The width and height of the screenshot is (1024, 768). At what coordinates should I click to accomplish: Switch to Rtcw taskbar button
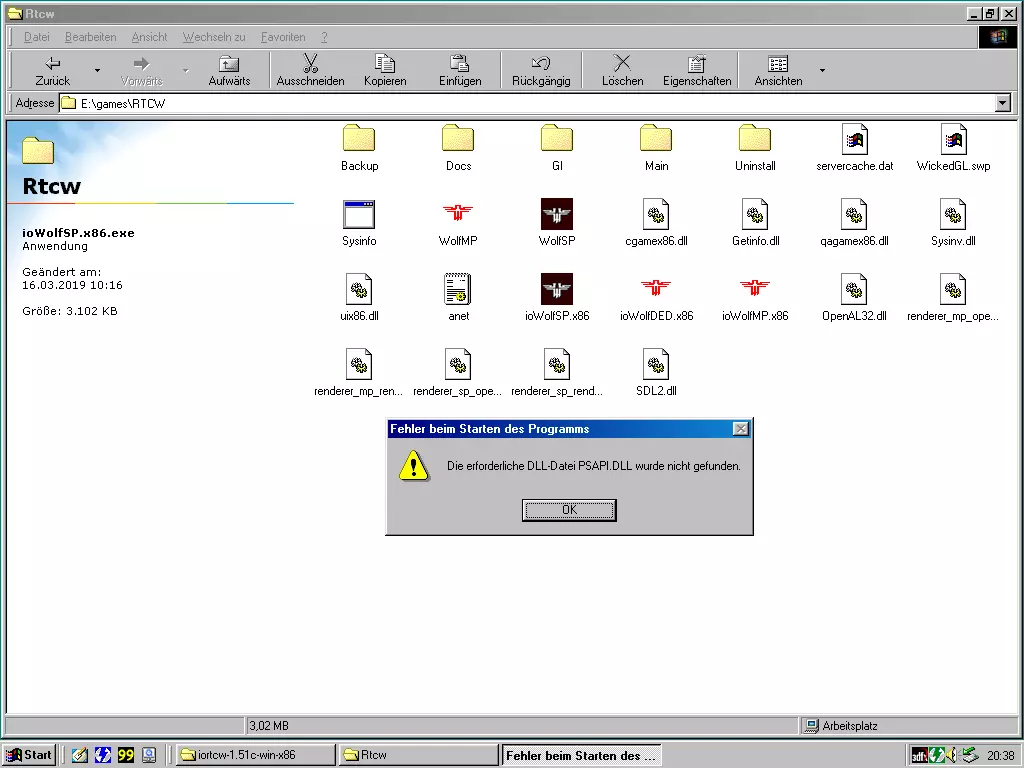[x=419, y=755]
